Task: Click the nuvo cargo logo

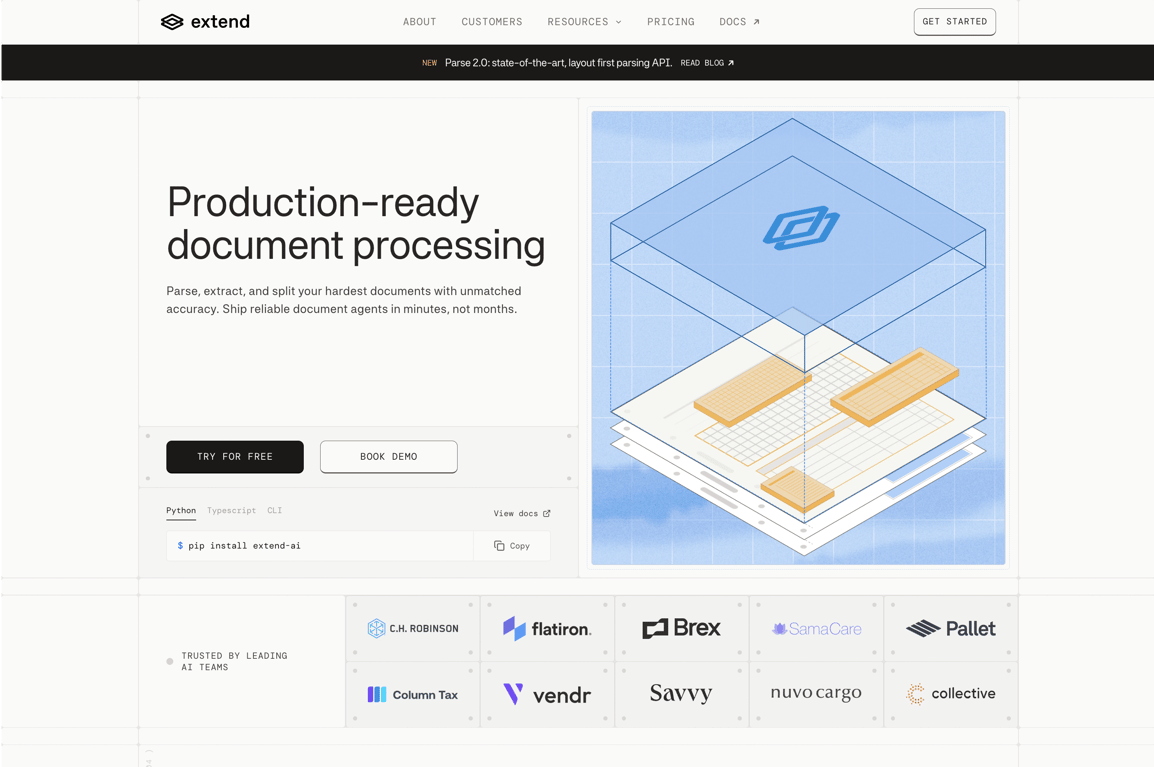Action: coord(816,693)
